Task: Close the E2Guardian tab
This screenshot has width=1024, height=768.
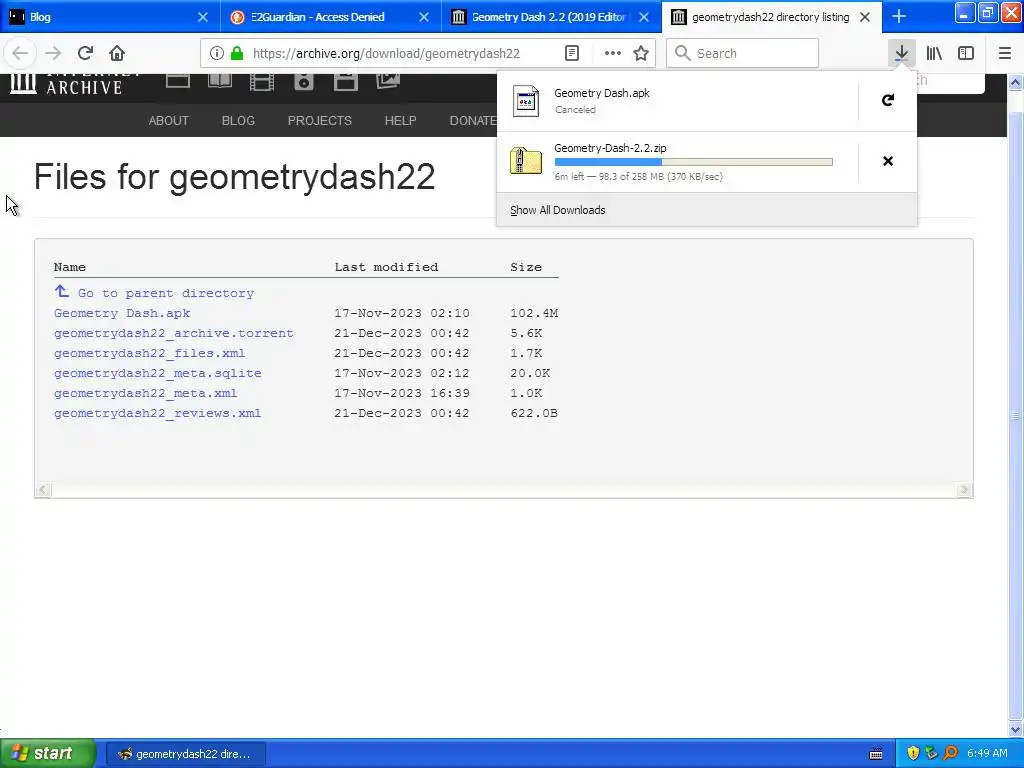Action: [x=424, y=17]
